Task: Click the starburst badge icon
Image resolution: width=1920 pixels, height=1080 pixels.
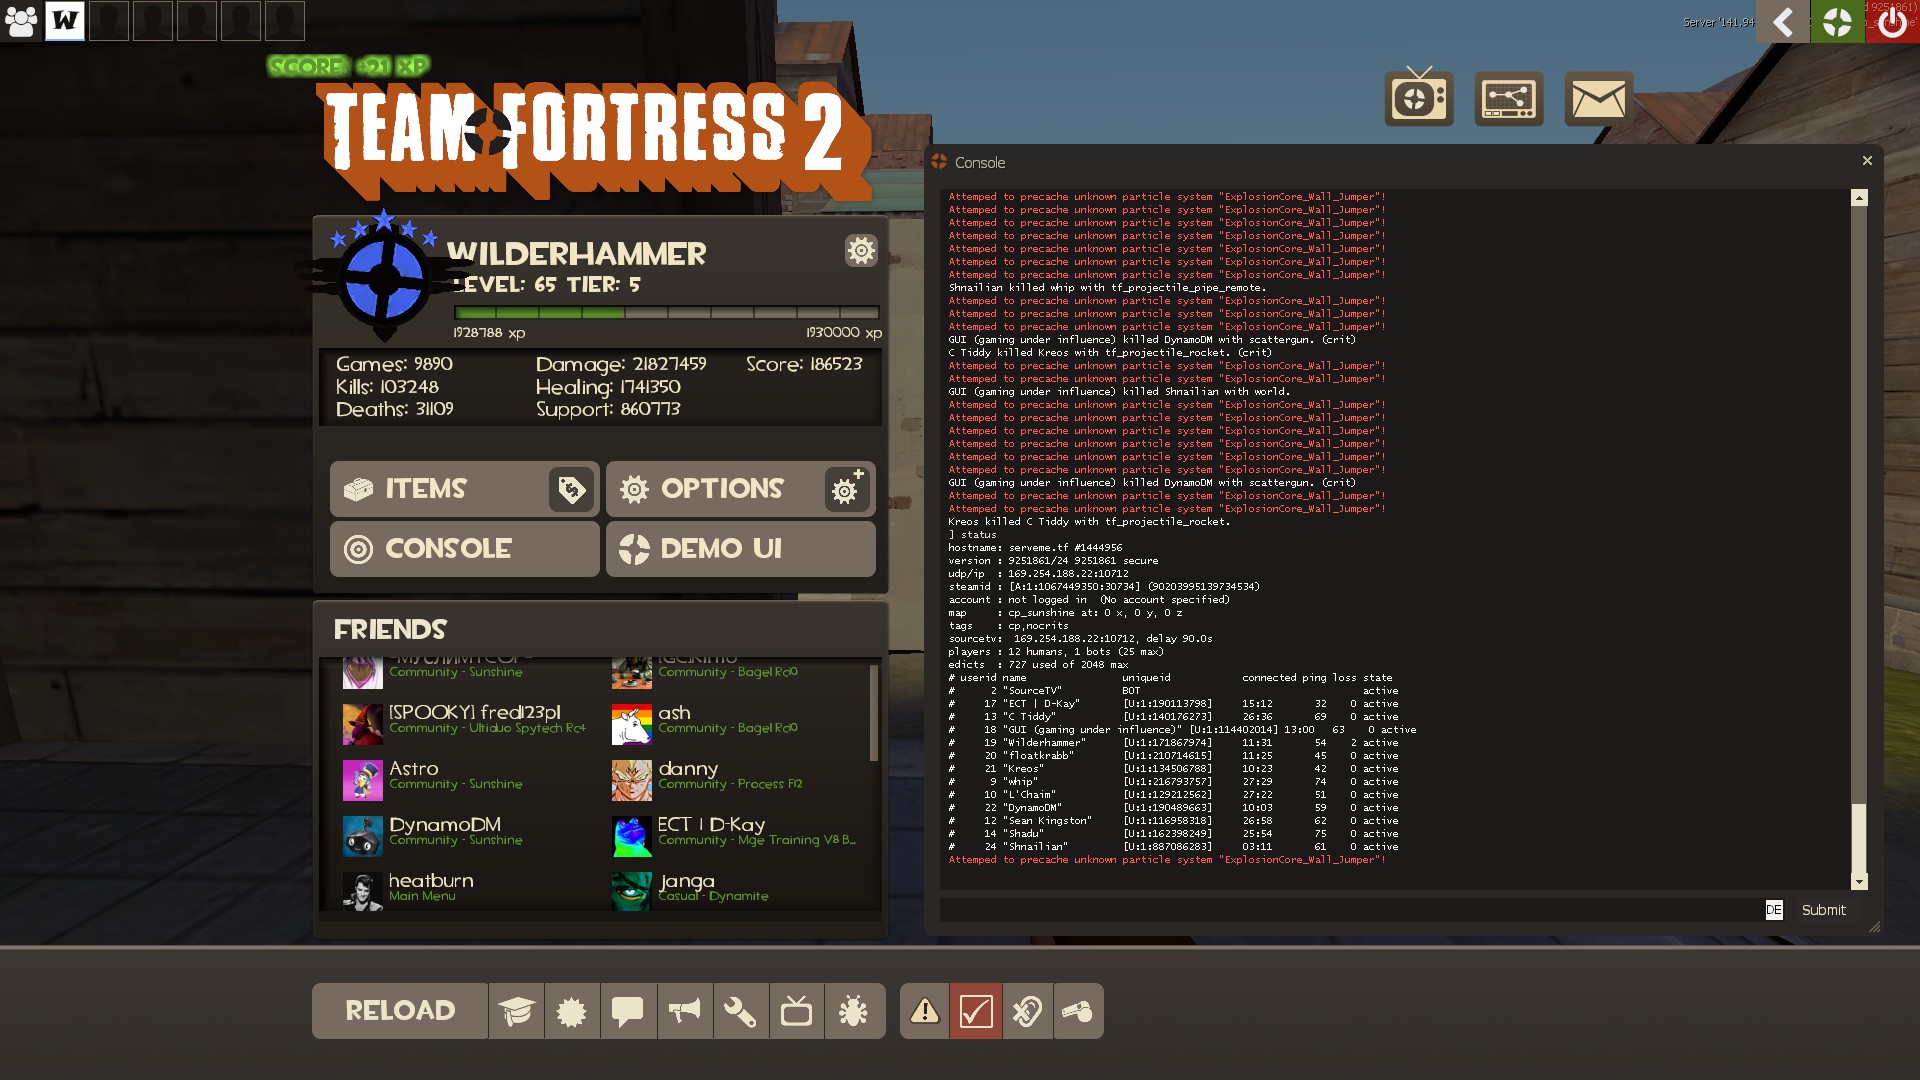Action: coord(572,1011)
